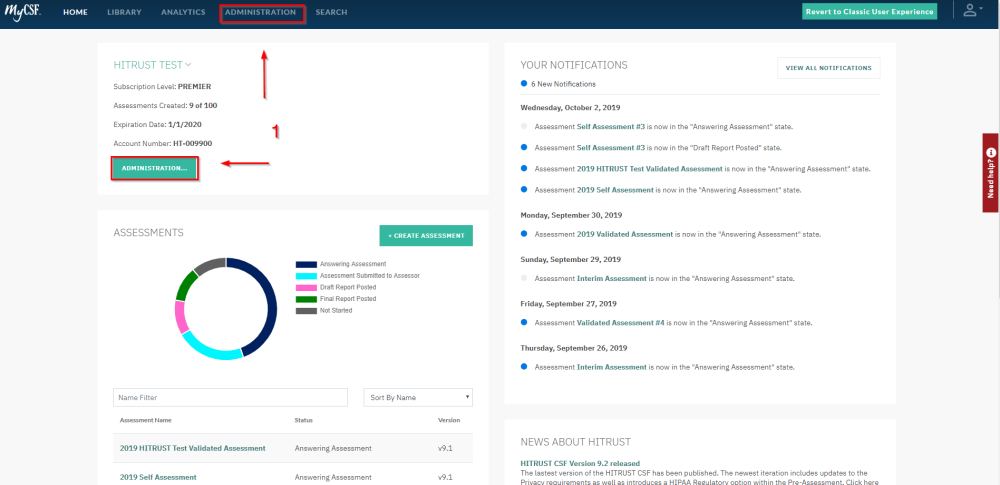
Task: Click the Monday, September 30, 2019 heading
Action: click(571, 215)
